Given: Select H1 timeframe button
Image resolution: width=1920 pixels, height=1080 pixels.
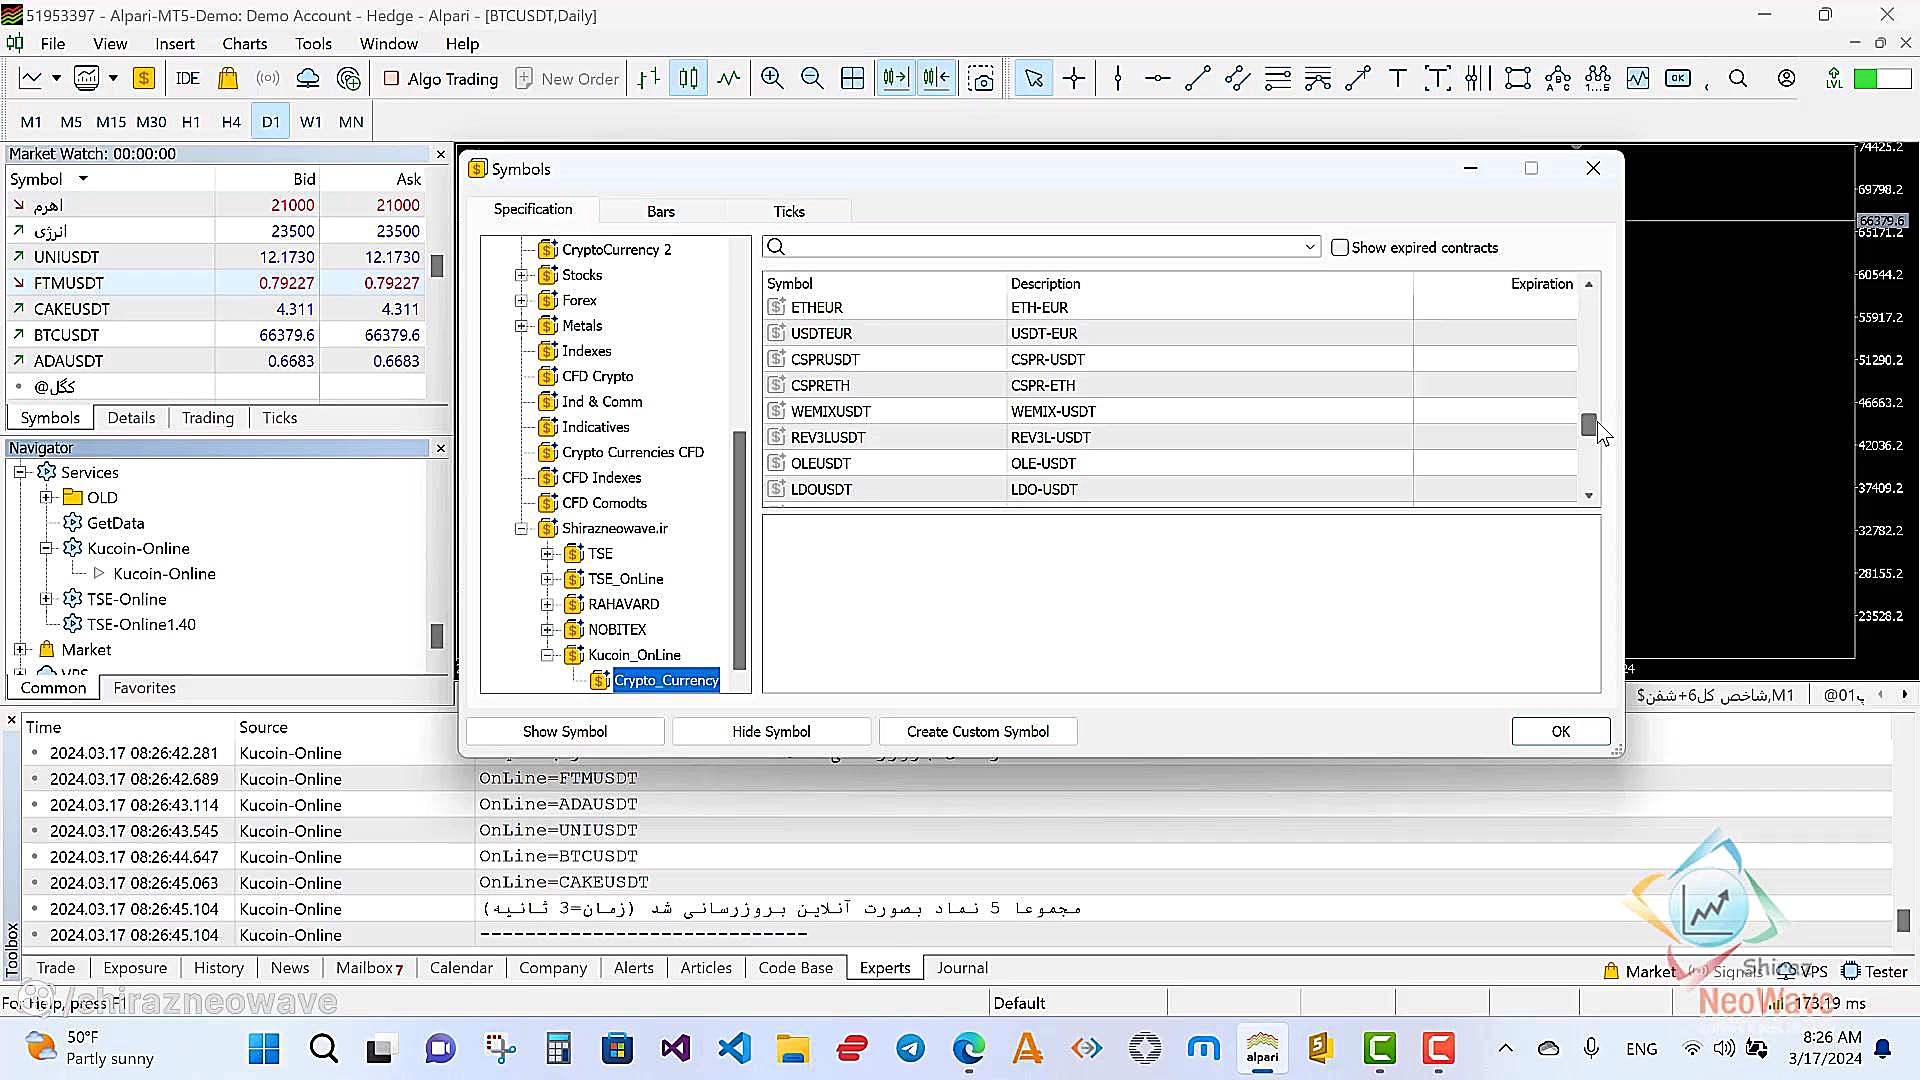Looking at the screenshot, I should tap(191, 122).
